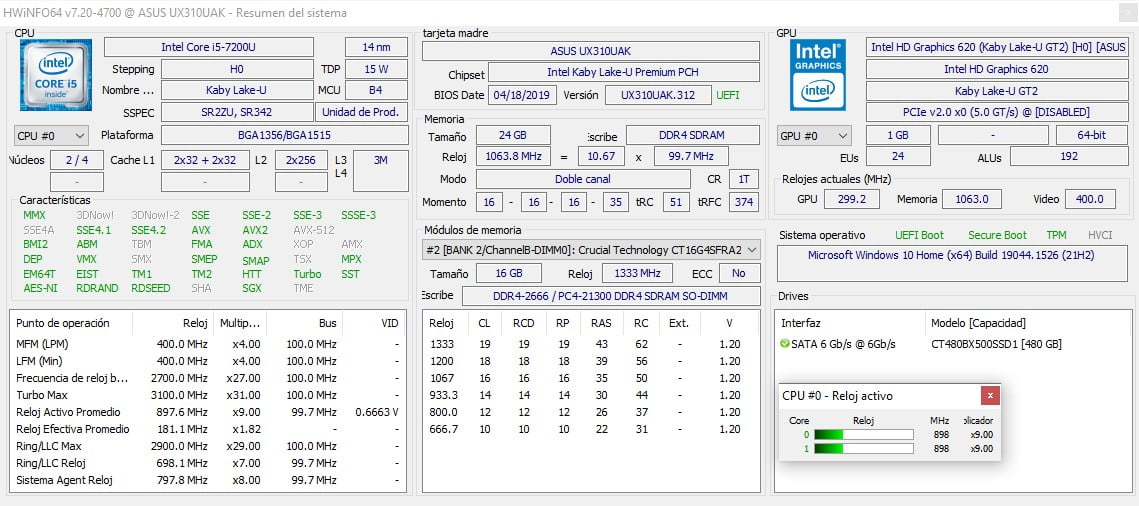Open the CPU #0 selector dropdown

pos(51,135)
